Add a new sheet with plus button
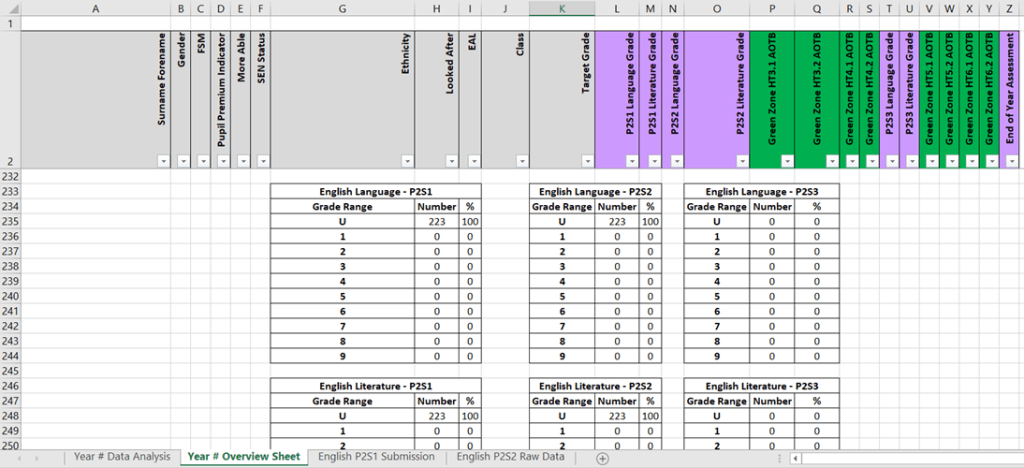Screen dimensions: 1024x468 pyautogui.click(x=602, y=457)
